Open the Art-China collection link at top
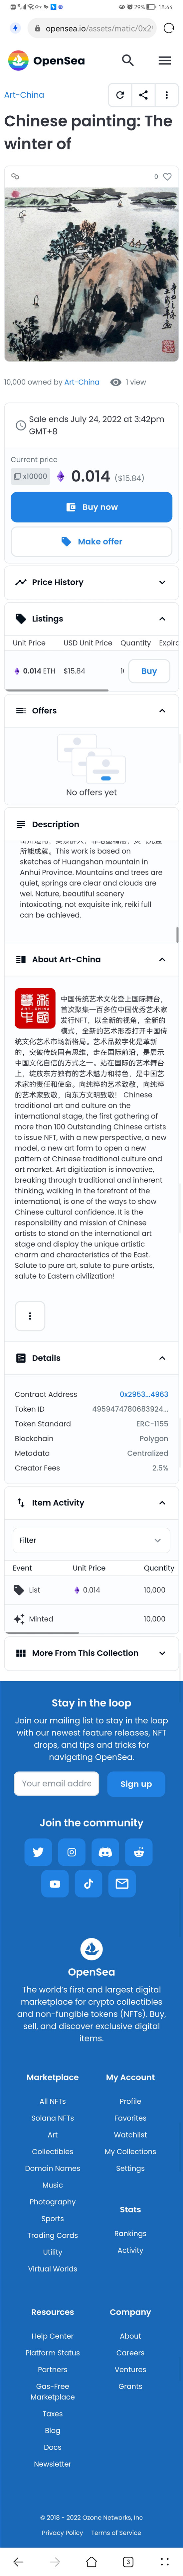The image size is (183, 2576). (x=24, y=95)
